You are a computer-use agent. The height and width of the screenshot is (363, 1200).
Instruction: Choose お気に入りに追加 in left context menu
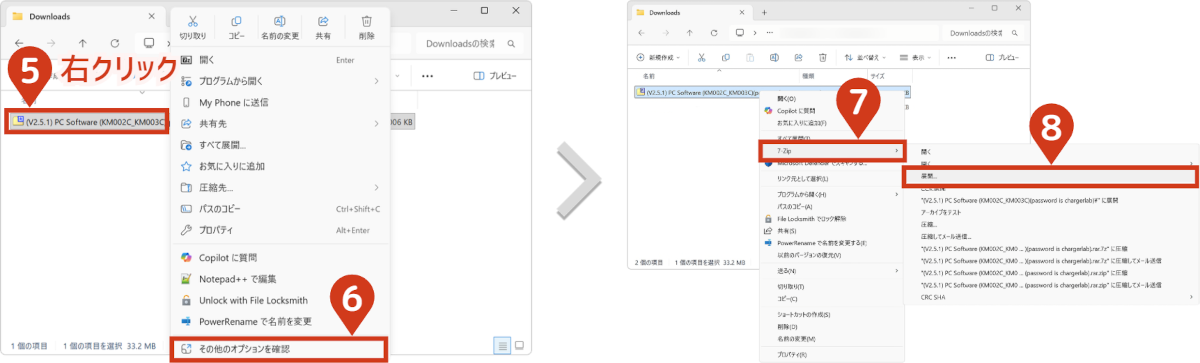click(x=279, y=166)
